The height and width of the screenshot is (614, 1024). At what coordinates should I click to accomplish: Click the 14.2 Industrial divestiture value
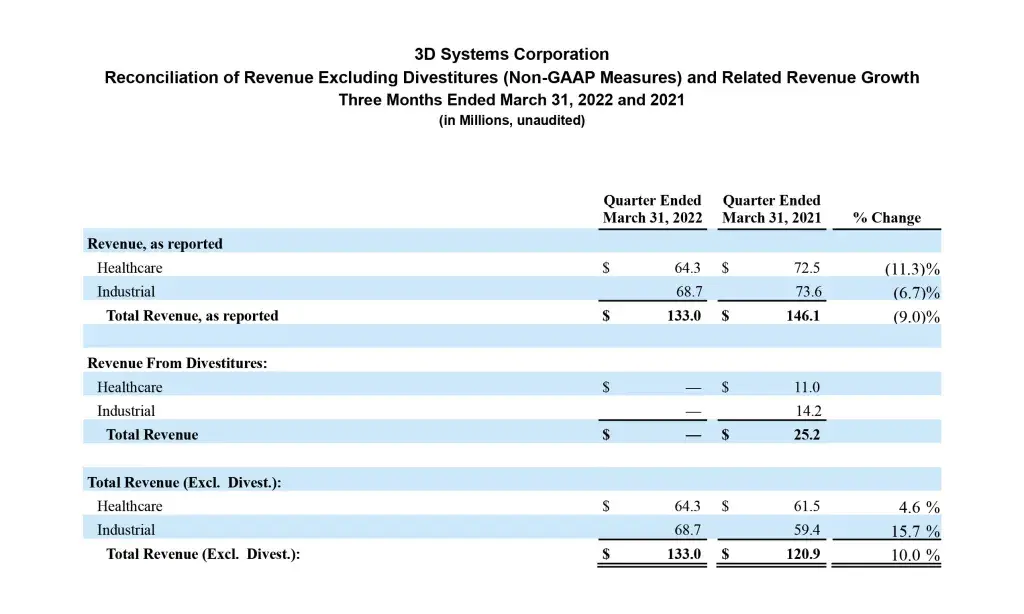tap(807, 411)
